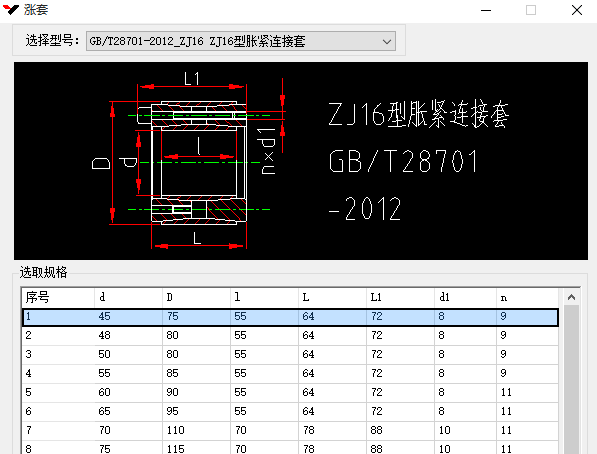Image resolution: width=597 pixels, height=454 pixels.
Task: Click the ZJ16 coupling sleeve preview drawing
Action: coord(301,161)
